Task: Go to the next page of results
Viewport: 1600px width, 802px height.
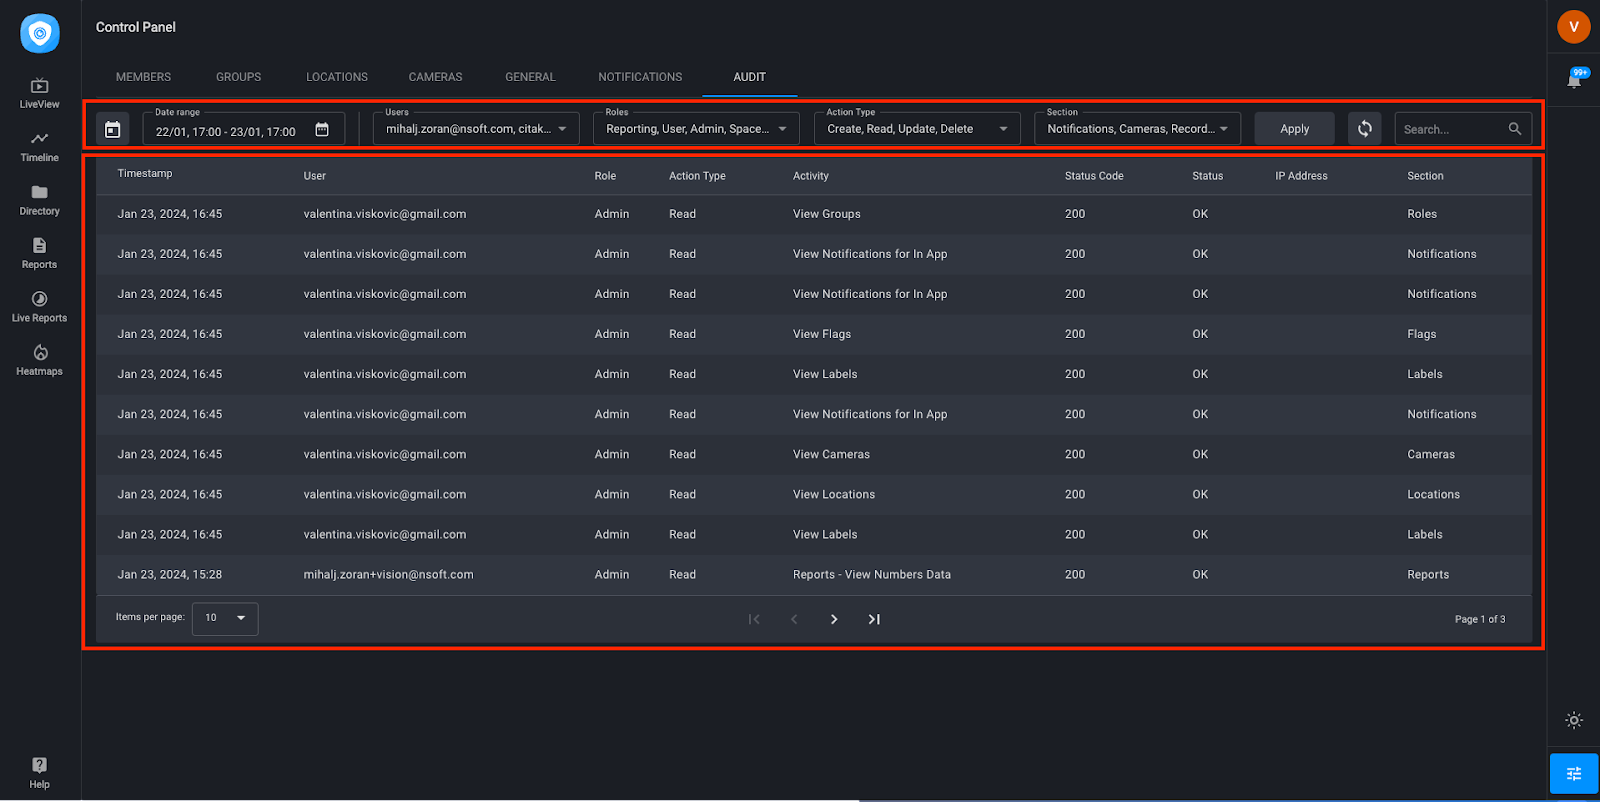Action: tap(834, 619)
